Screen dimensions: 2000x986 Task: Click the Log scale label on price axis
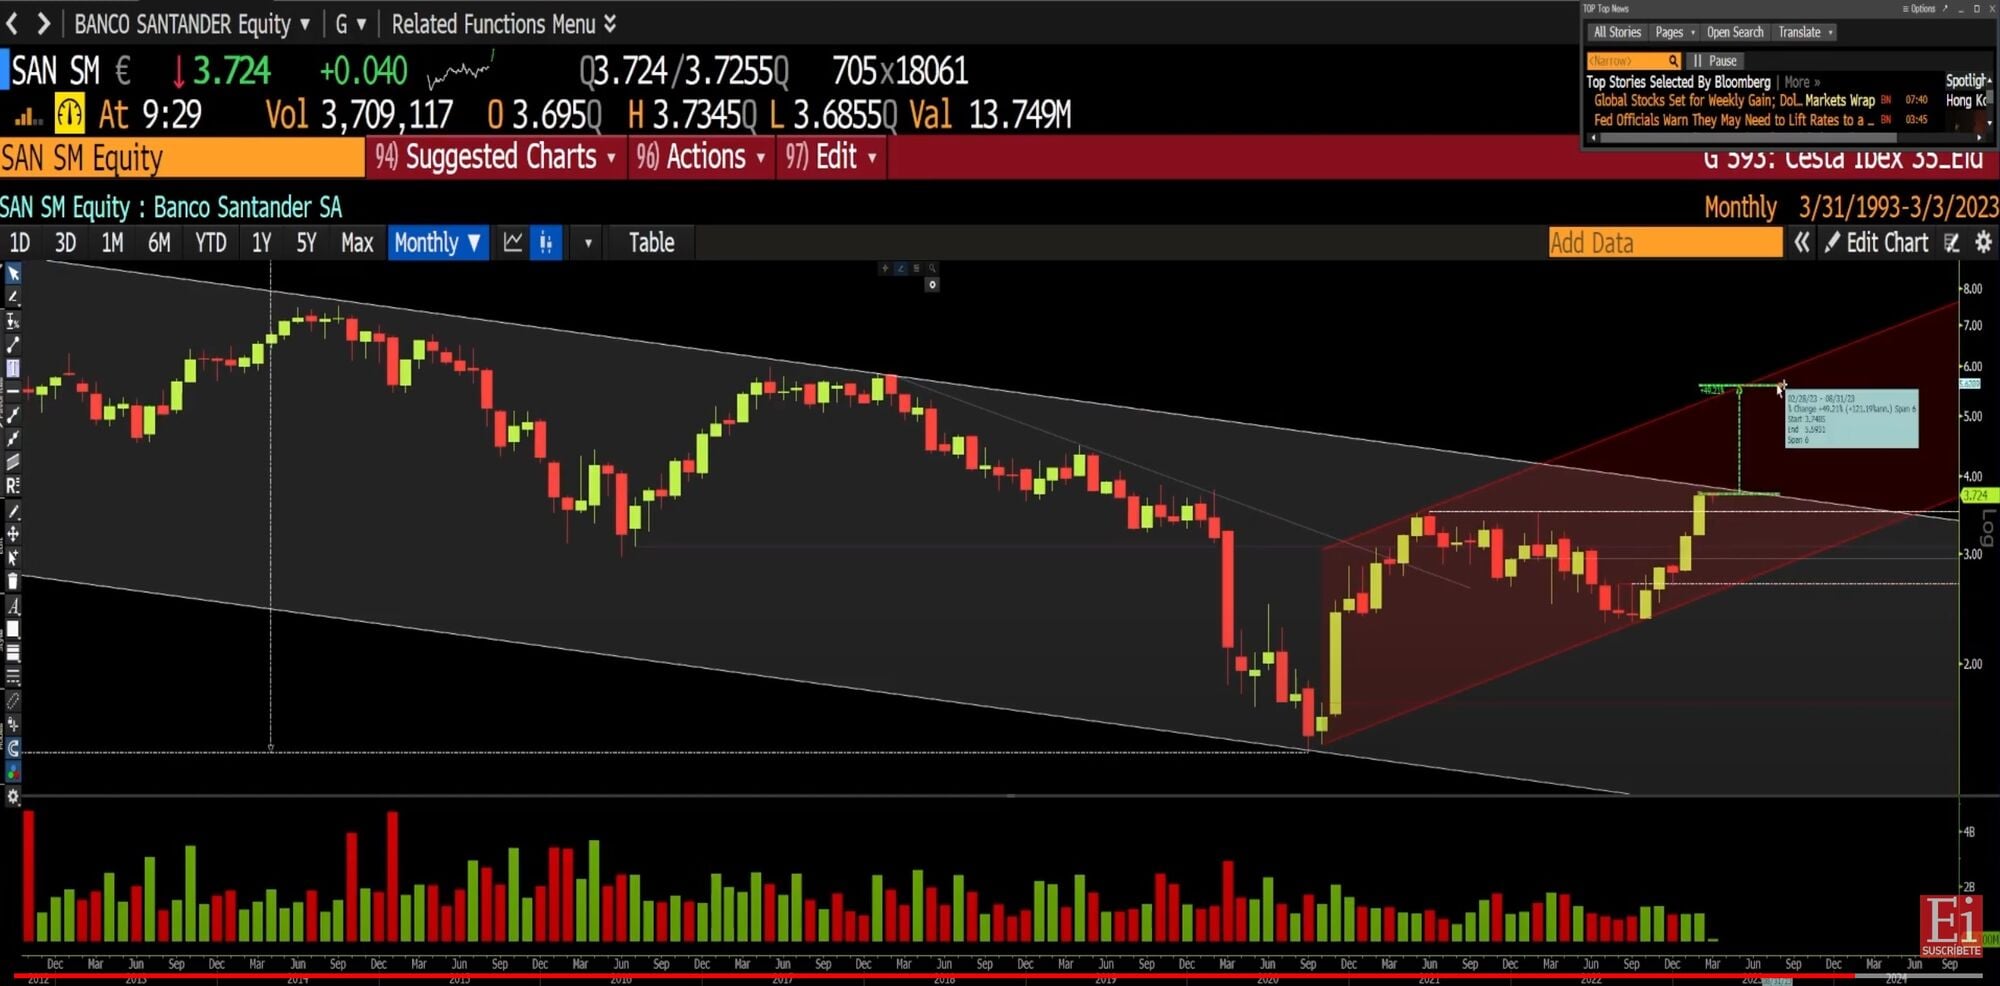[x=1987, y=527]
